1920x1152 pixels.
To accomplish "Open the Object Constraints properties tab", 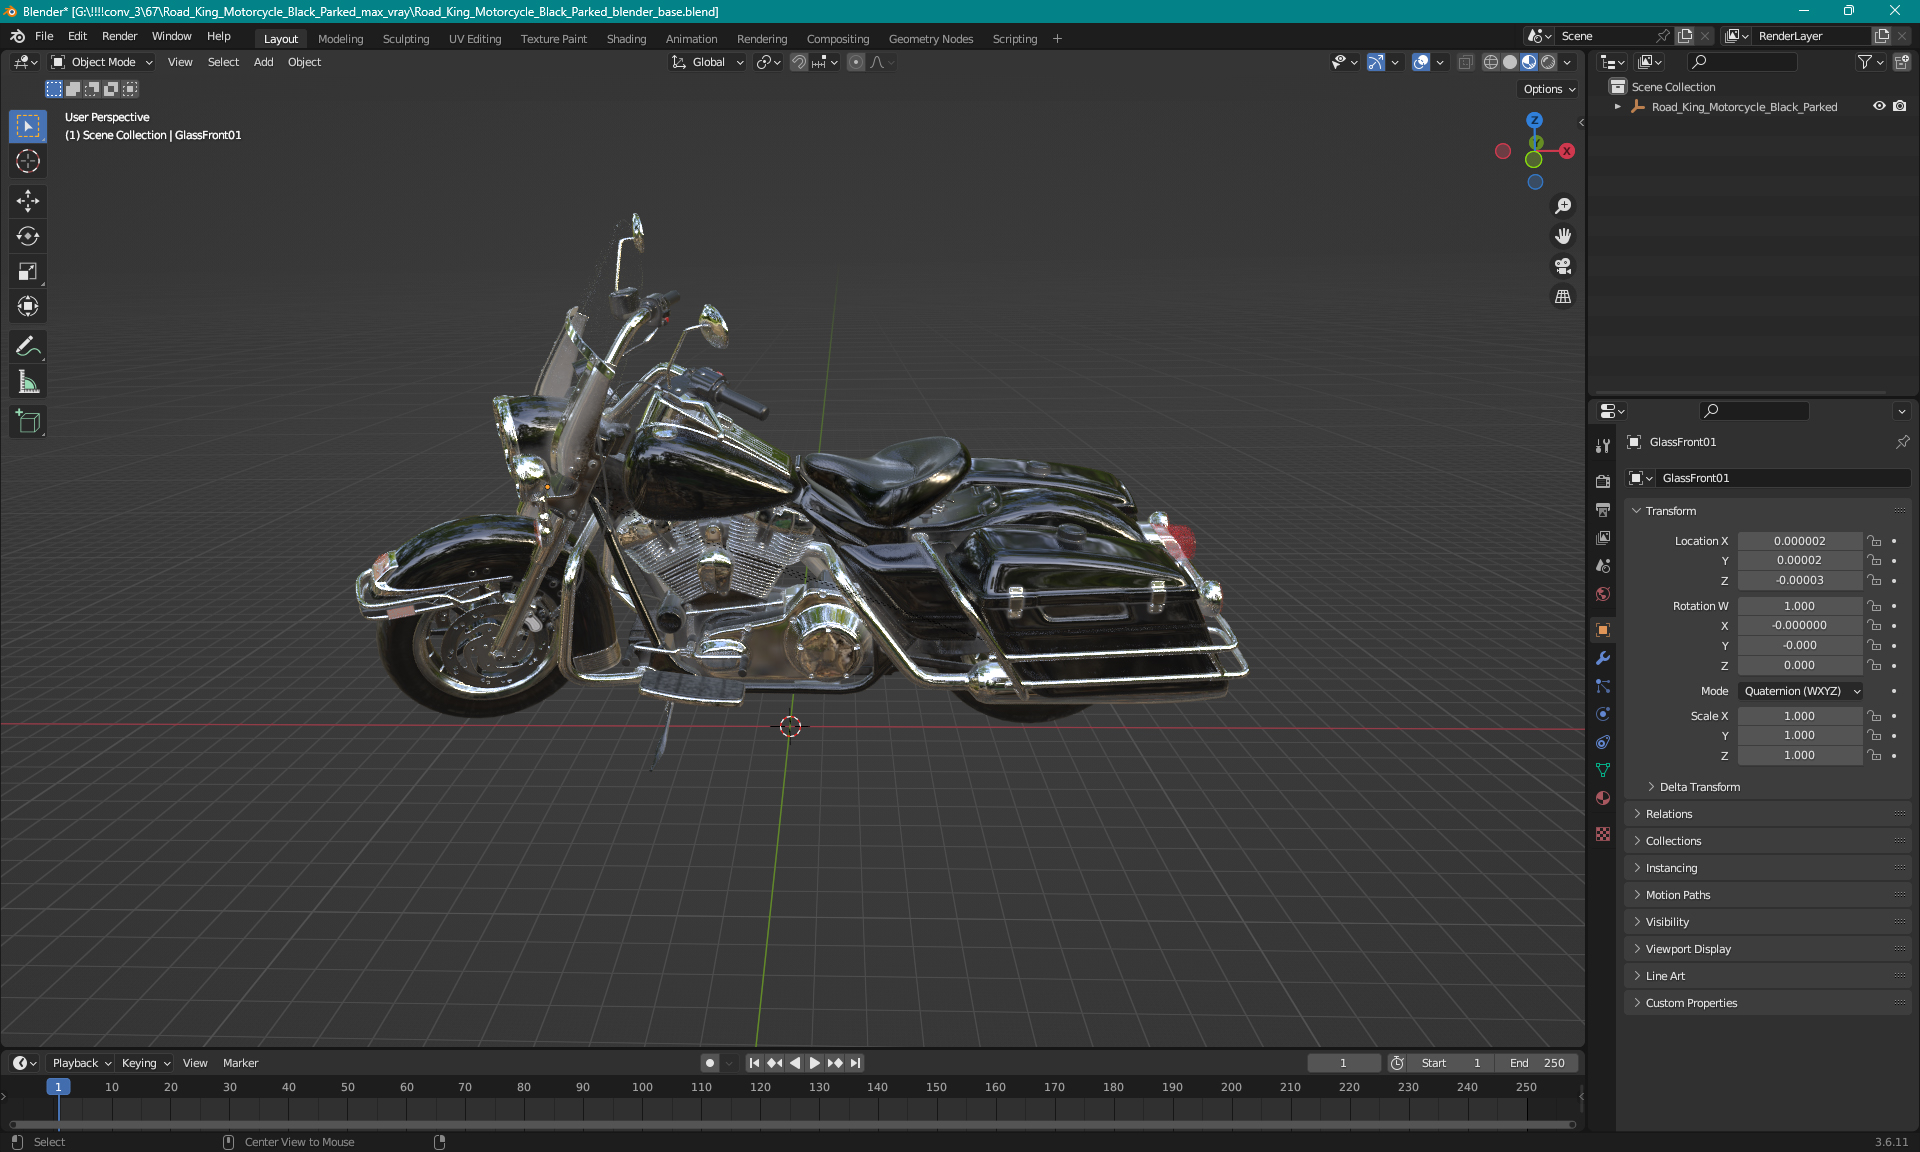I will tap(1603, 742).
